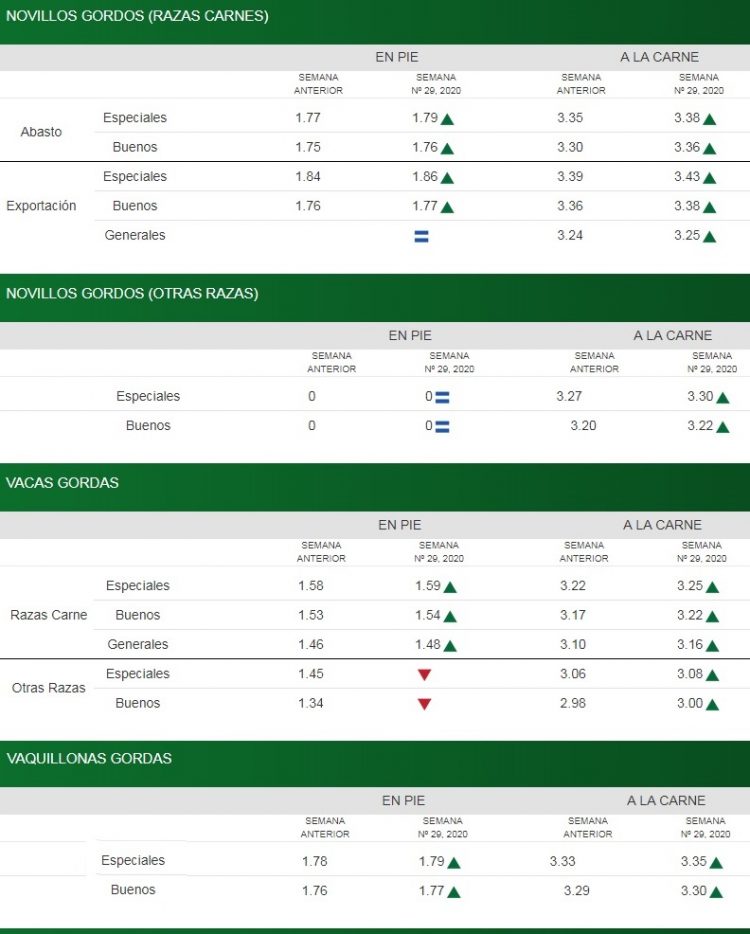Select the Exportación row group label
Viewport: 750px width, 934px height.
click(41, 206)
